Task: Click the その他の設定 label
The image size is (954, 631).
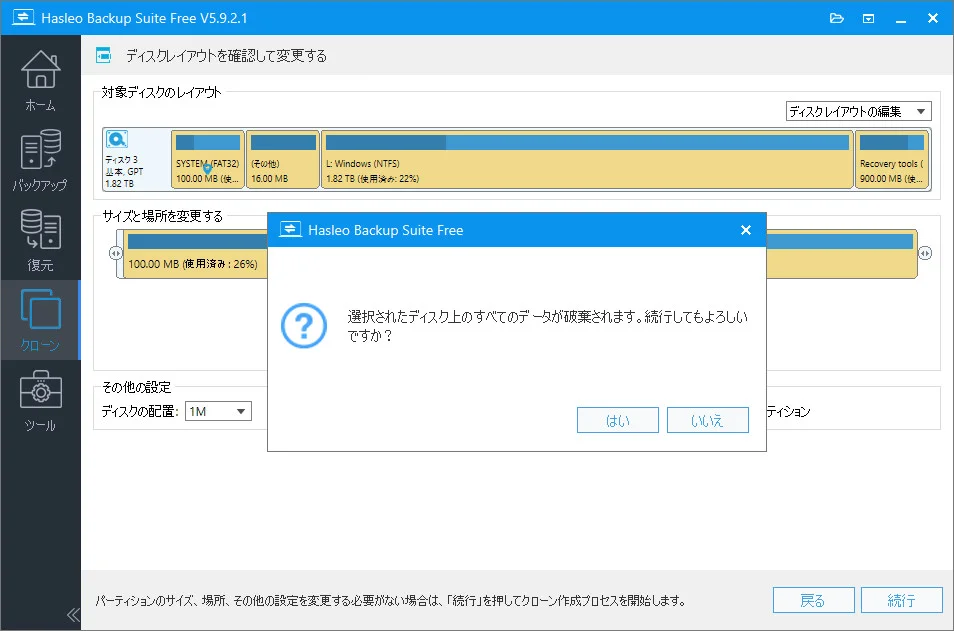Action: [136, 387]
